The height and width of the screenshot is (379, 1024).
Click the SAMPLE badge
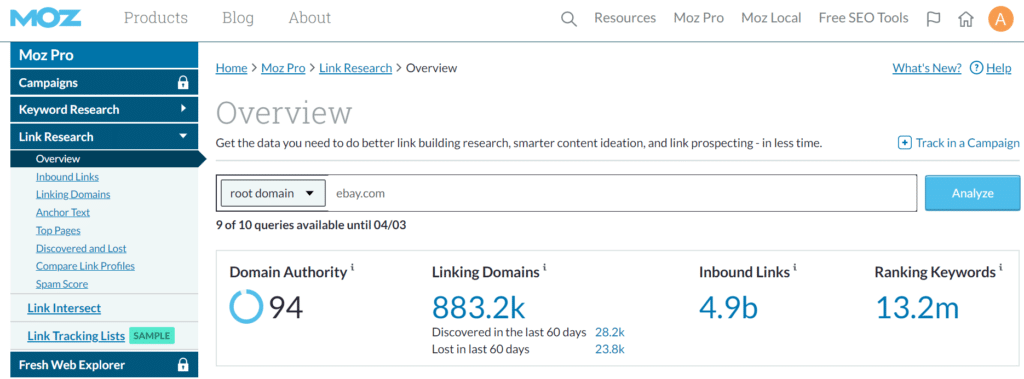tap(152, 336)
